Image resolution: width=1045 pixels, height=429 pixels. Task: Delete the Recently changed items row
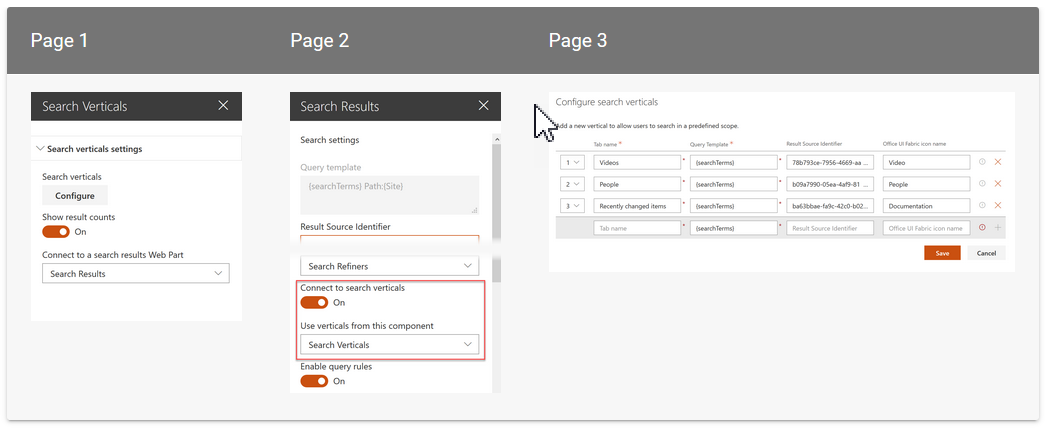click(998, 206)
